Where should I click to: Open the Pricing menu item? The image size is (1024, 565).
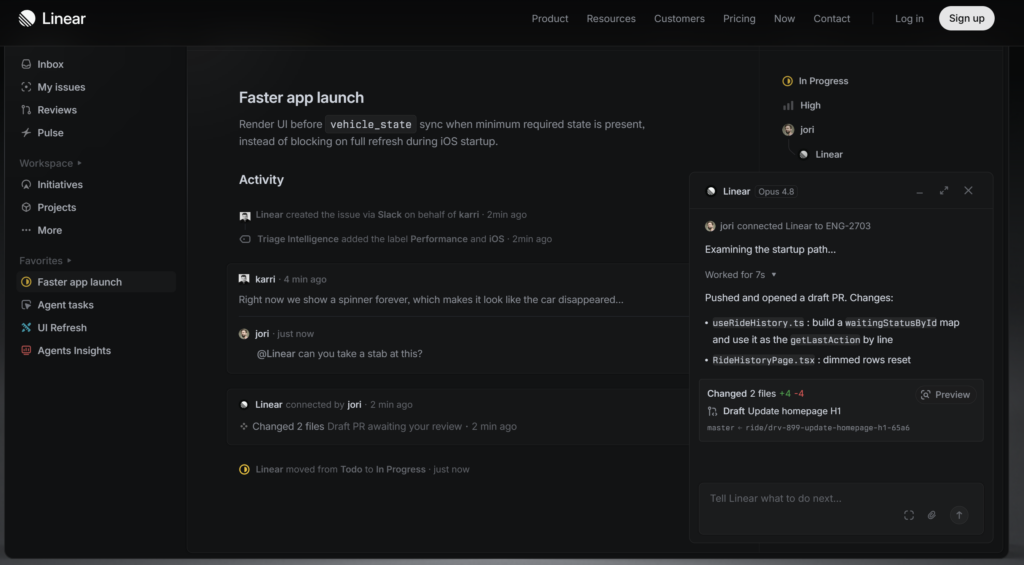point(739,18)
